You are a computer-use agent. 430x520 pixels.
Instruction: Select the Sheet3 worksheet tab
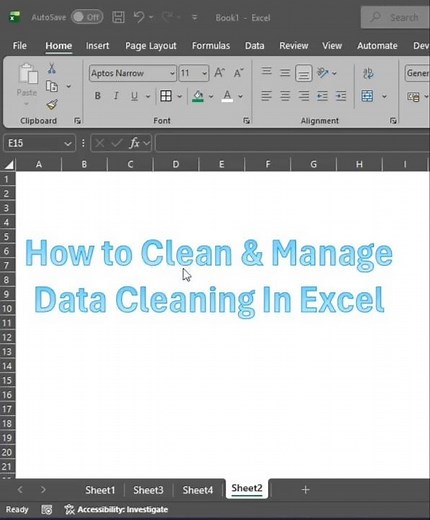(x=148, y=490)
